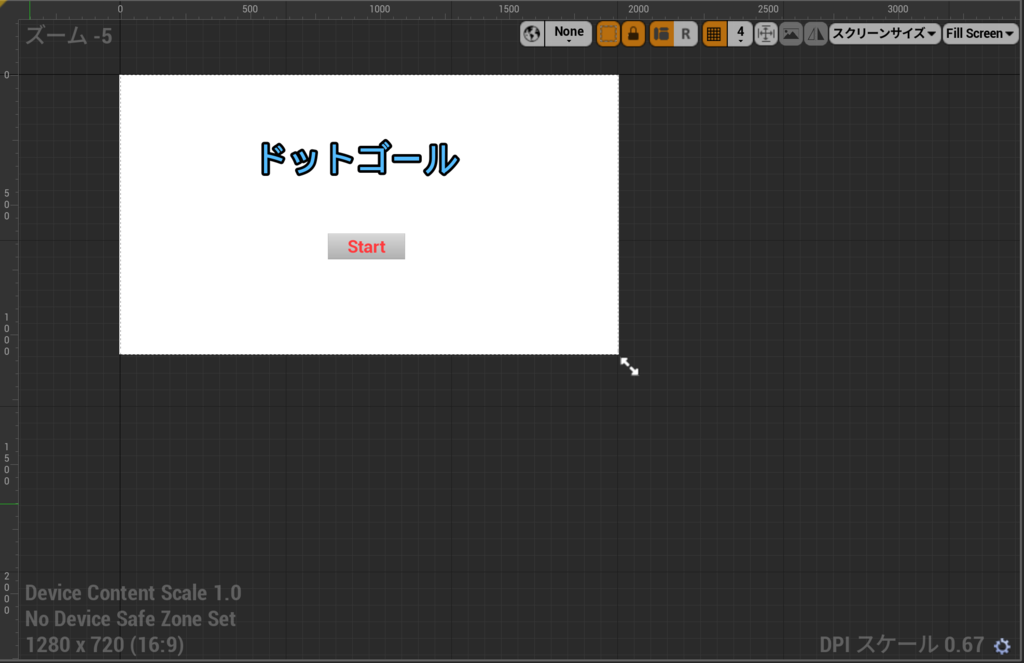
Task: Click the preview background image icon
Action: pos(791,33)
